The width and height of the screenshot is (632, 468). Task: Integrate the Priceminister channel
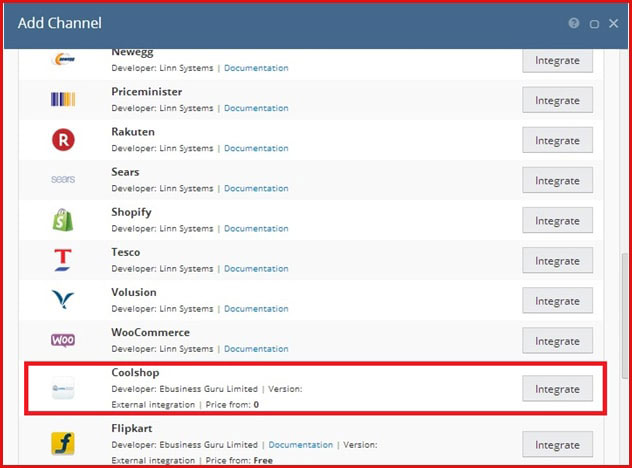coord(557,100)
